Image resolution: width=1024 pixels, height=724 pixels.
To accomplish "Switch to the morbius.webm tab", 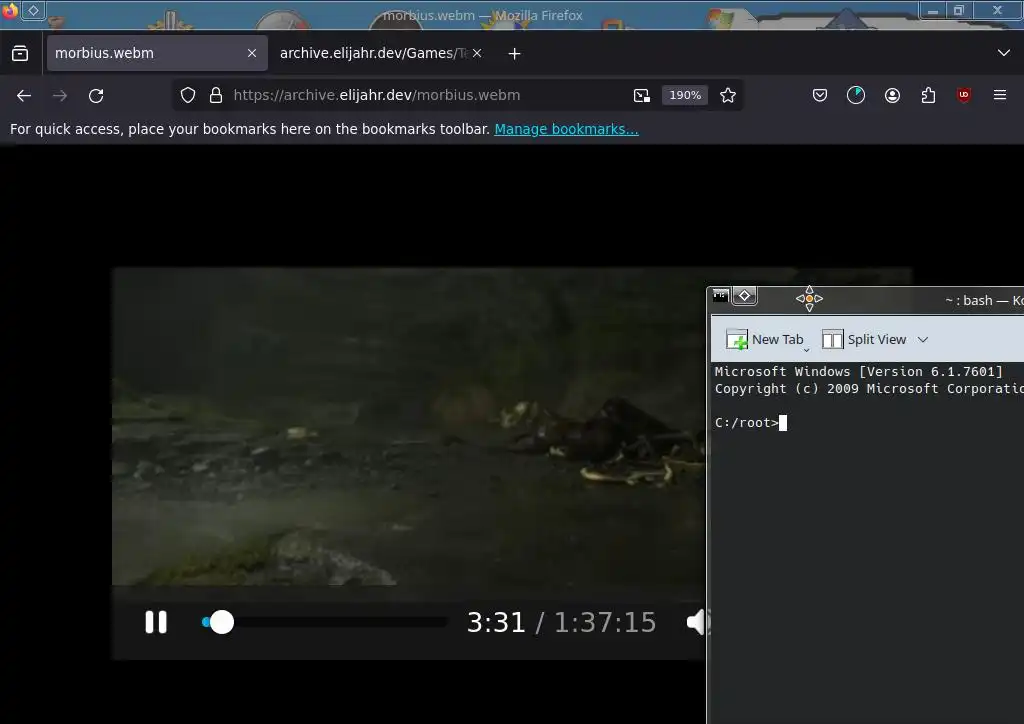I will coord(157,53).
